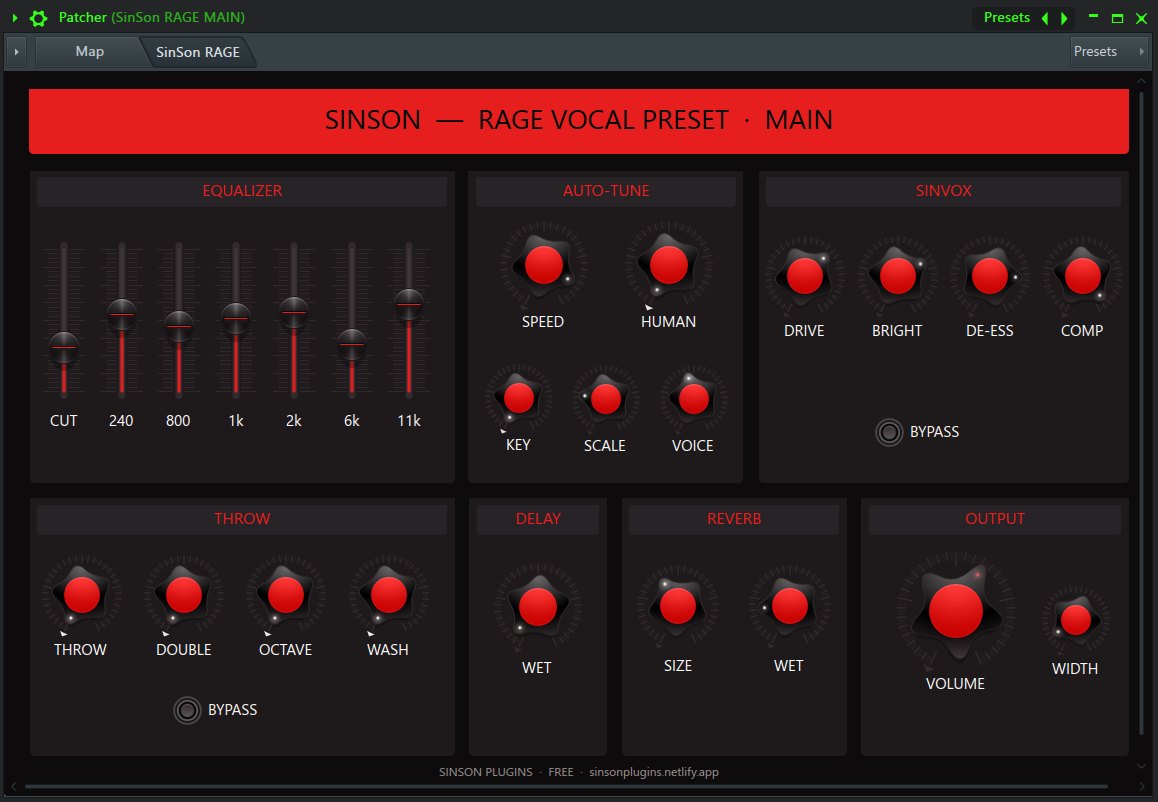Image resolution: width=1158 pixels, height=802 pixels.
Task: Toggle the SinVox BYPASS button
Action: (x=889, y=432)
